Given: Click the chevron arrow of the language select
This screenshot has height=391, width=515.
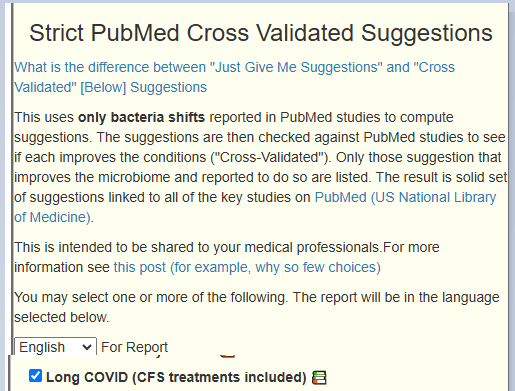Looking at the screenshot, I should [87, 347].
